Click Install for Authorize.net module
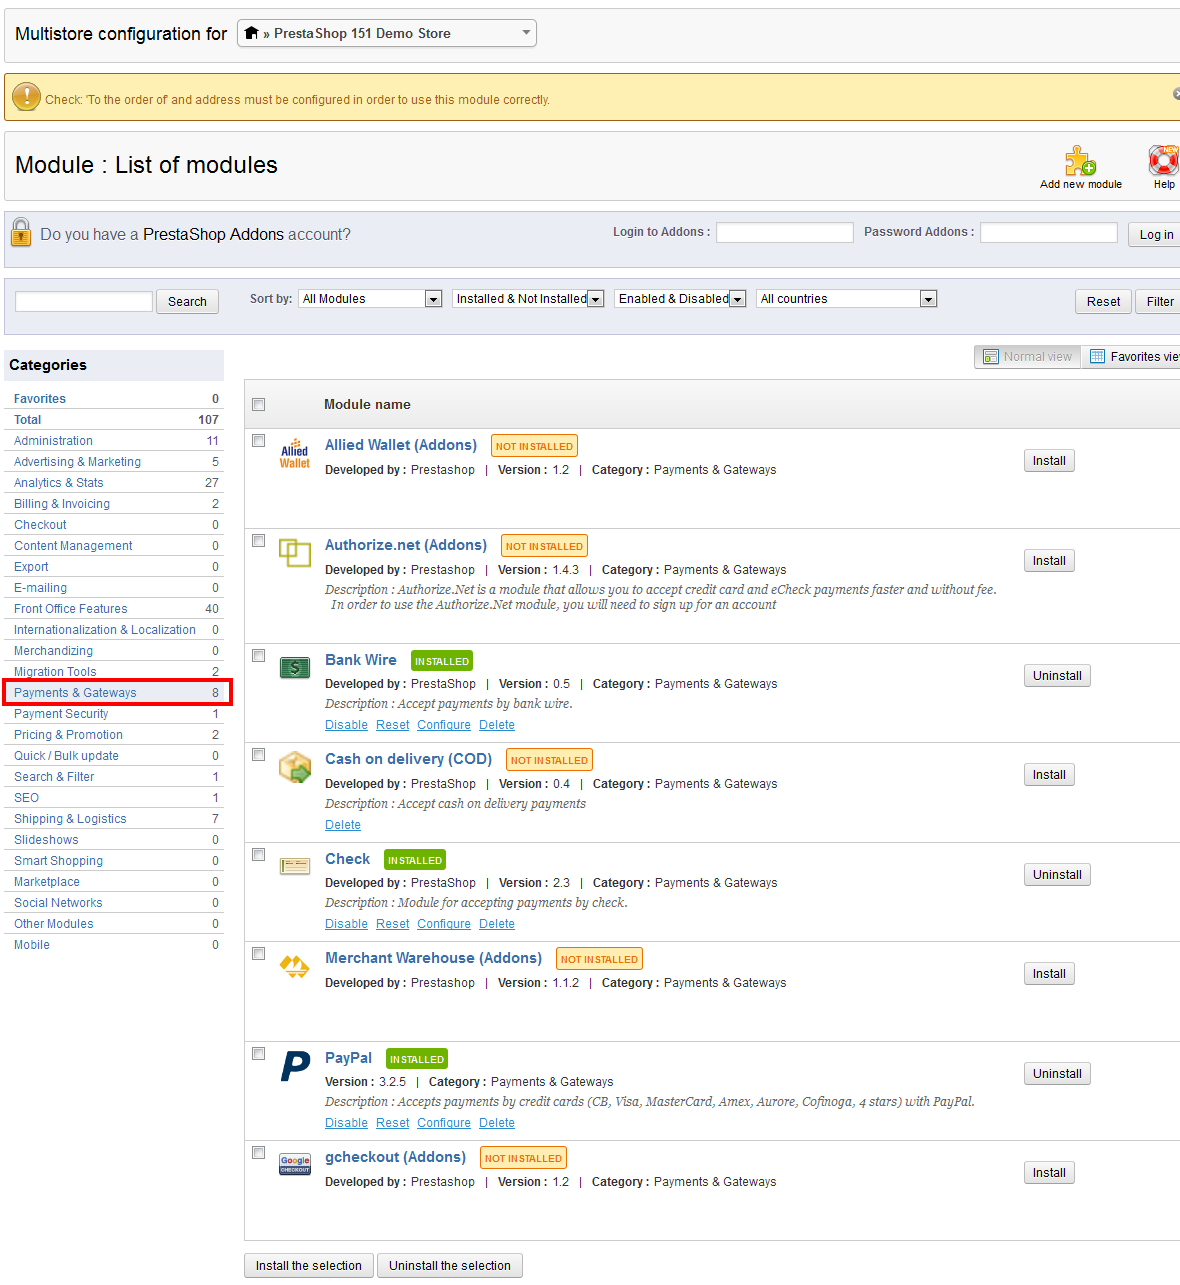 [x=1048, y=561]
